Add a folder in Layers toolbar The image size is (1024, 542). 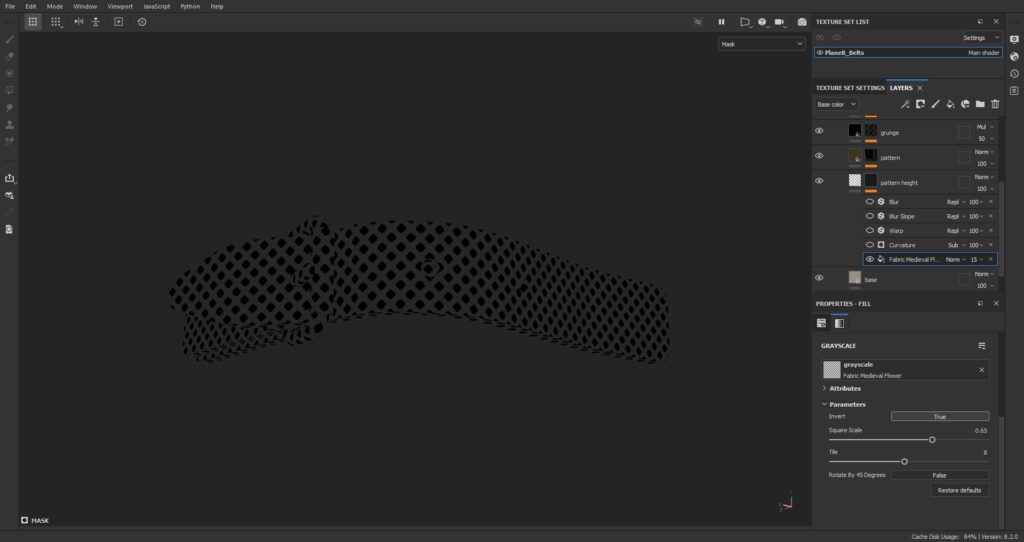point(980,104)
